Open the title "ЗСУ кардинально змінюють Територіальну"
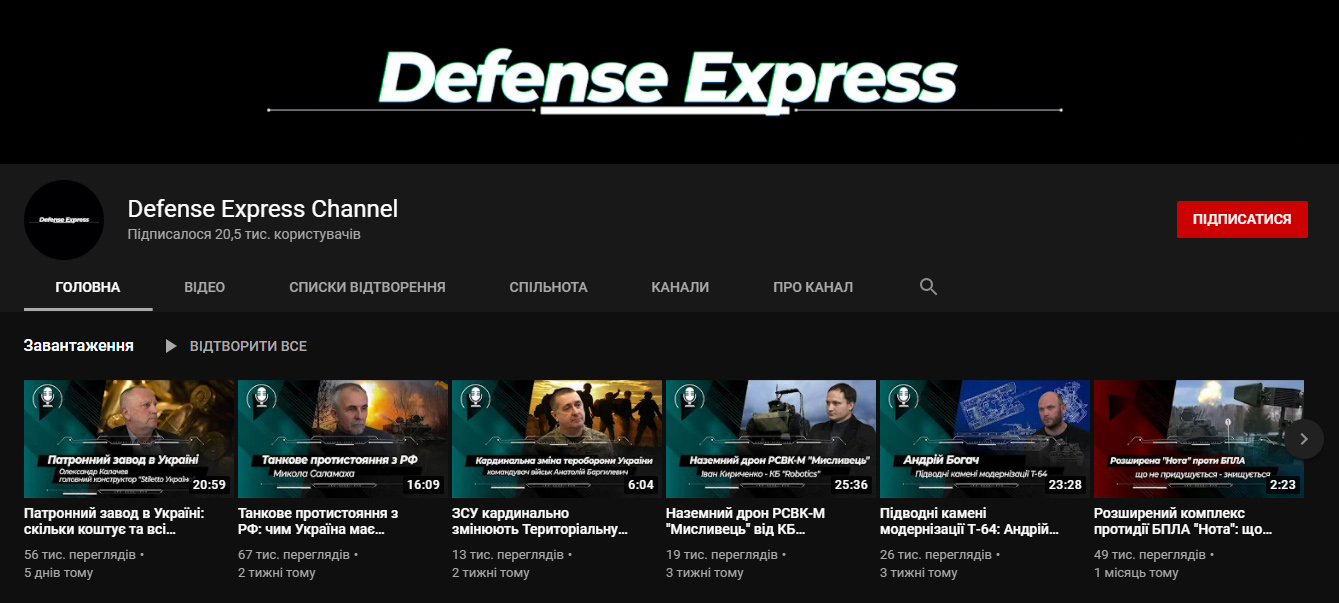 click(539, 521)
